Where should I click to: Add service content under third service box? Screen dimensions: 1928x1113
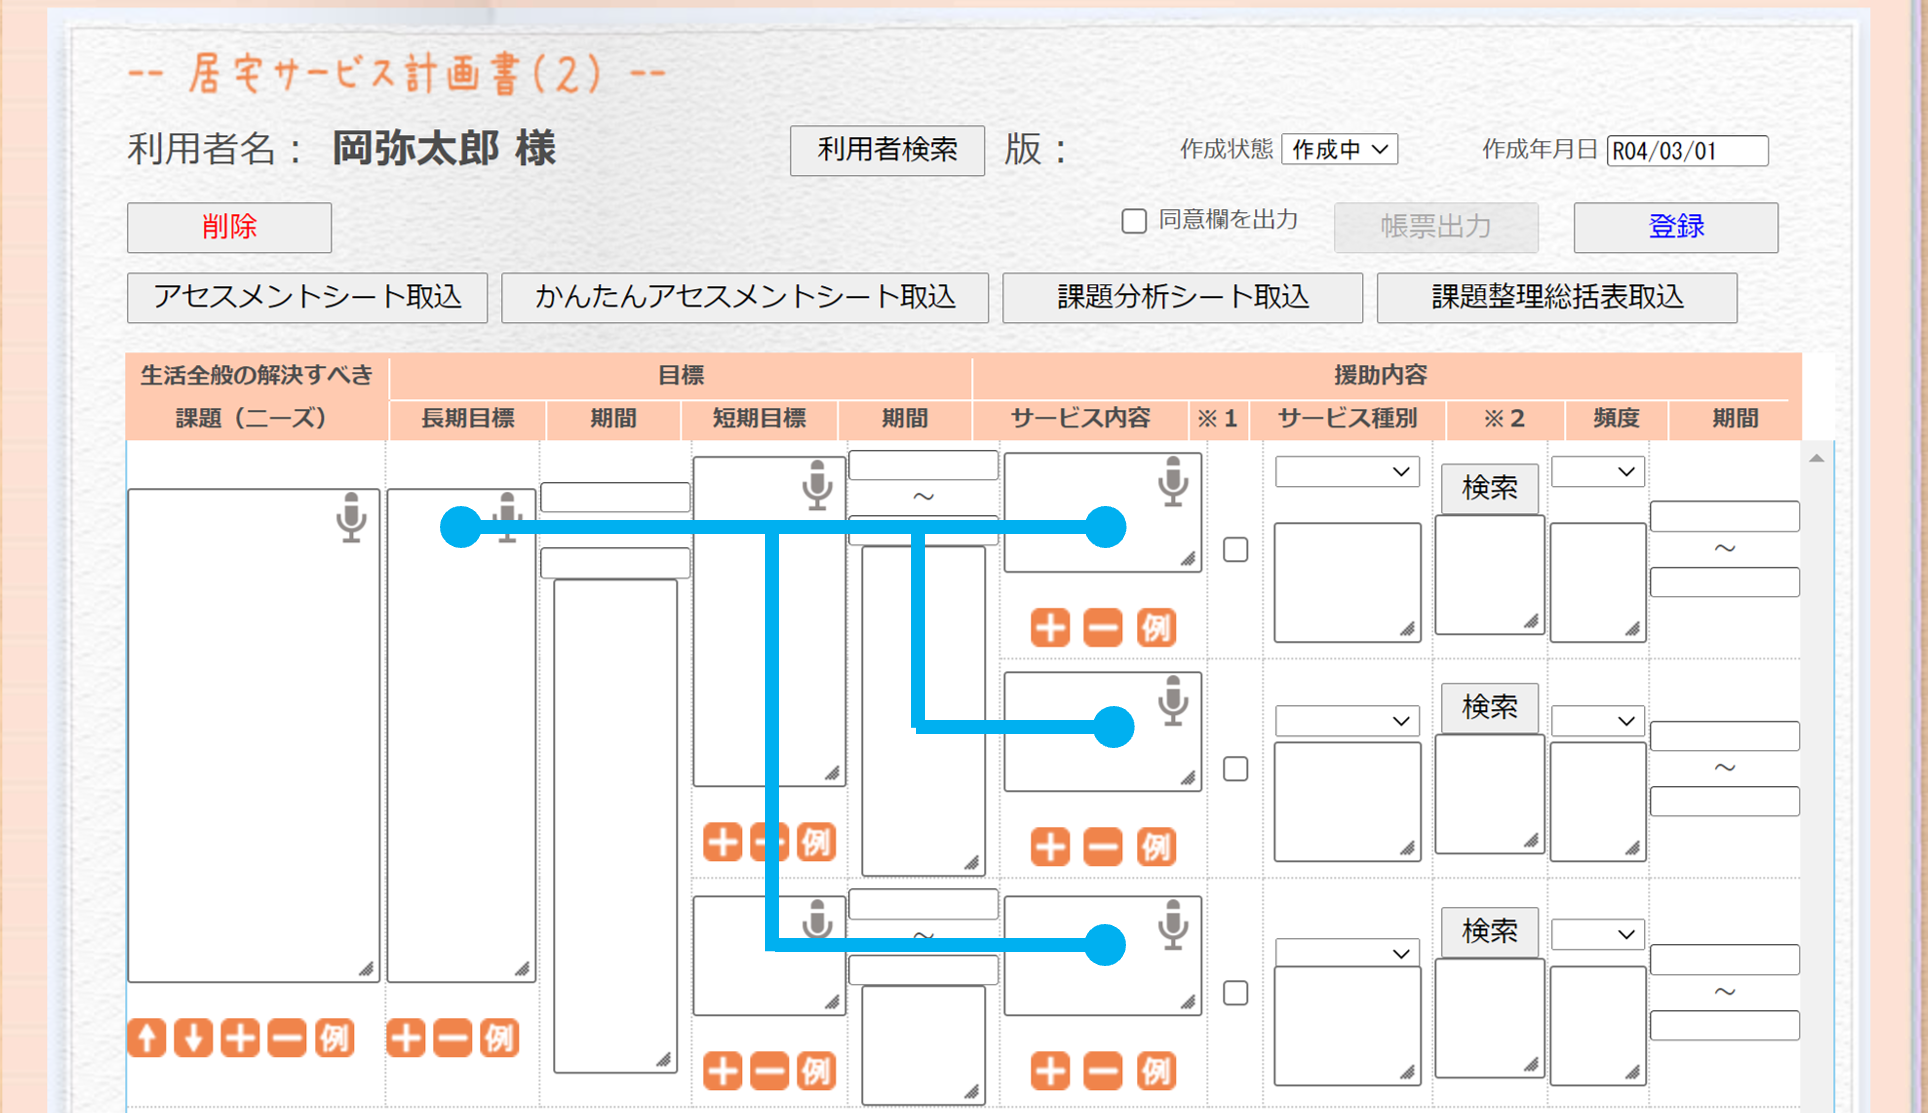(x=1050, y=1071)
